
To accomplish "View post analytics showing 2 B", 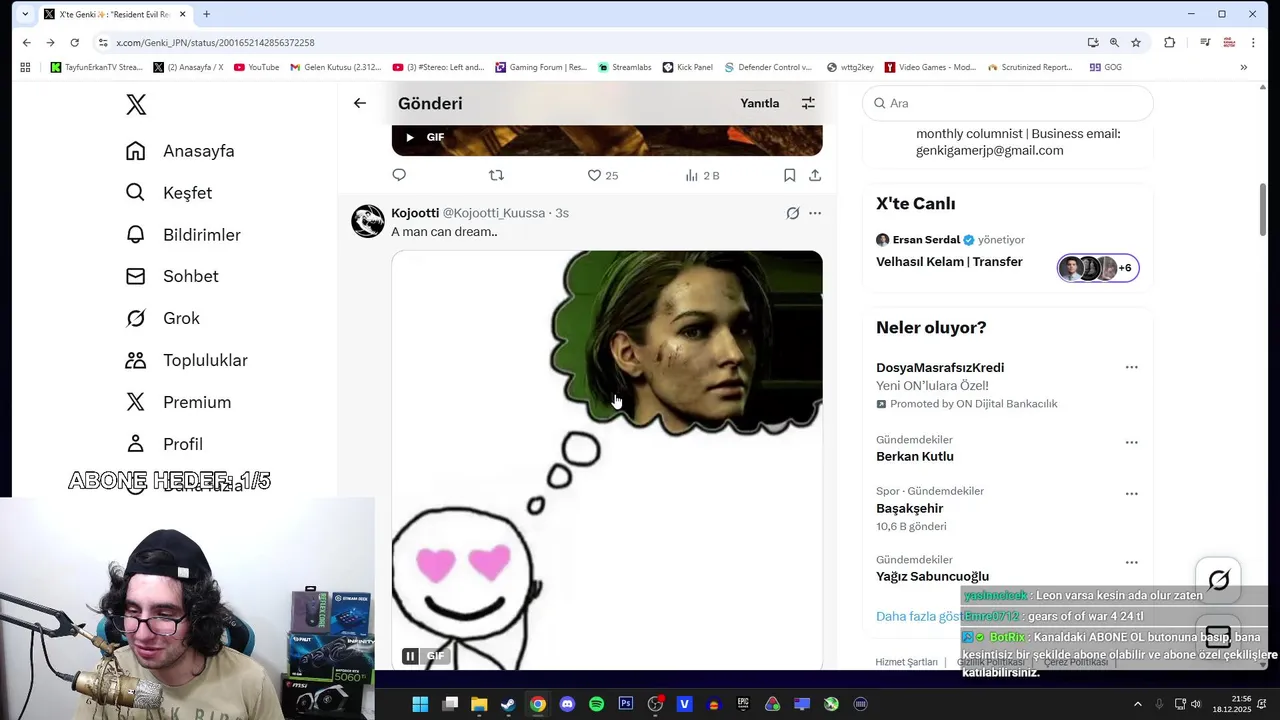I will pos(702,175).
